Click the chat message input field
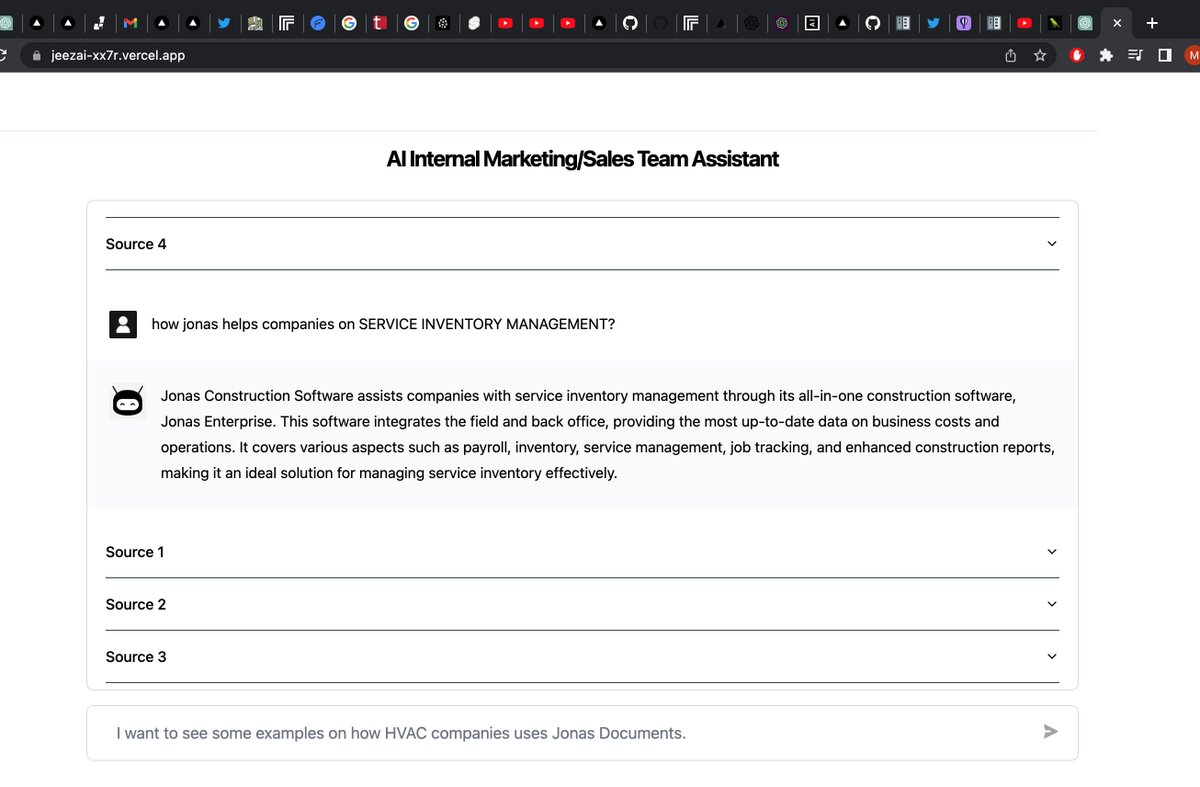This screenshot has width=1200, height=787. pyautogui.click(x=582, y=733)
